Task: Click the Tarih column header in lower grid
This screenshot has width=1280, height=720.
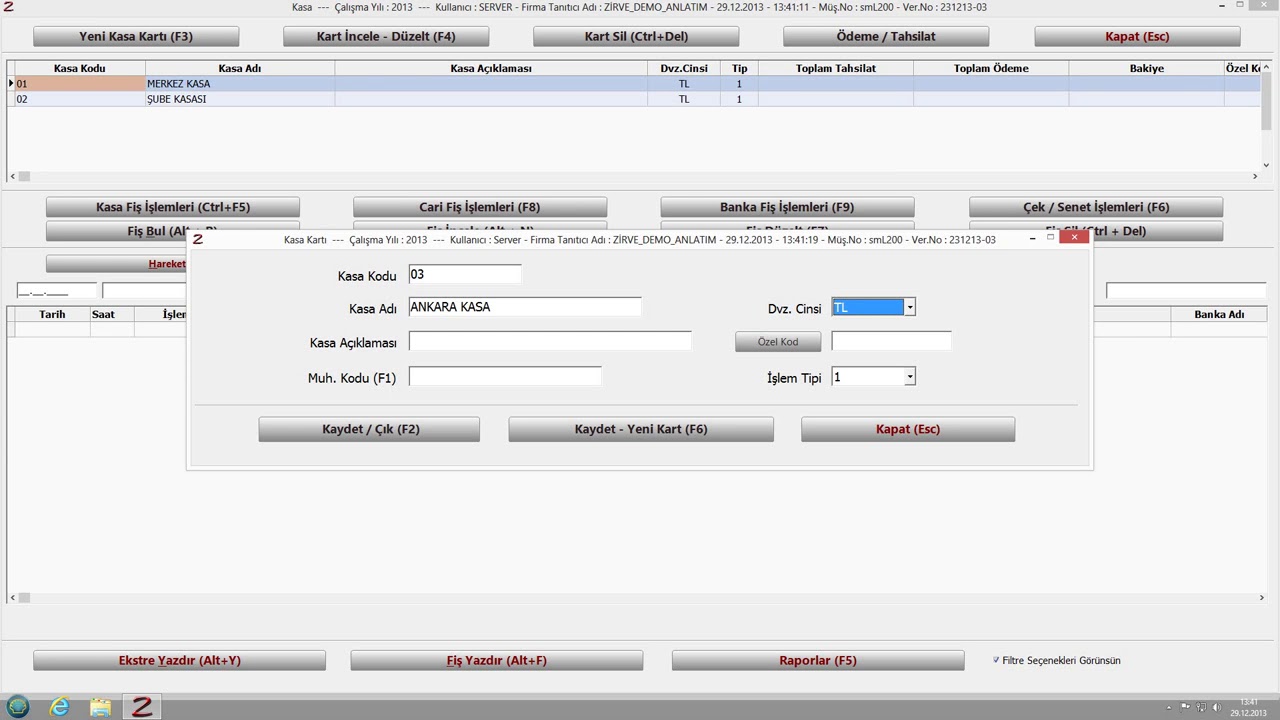Action: tap(52, 314)
